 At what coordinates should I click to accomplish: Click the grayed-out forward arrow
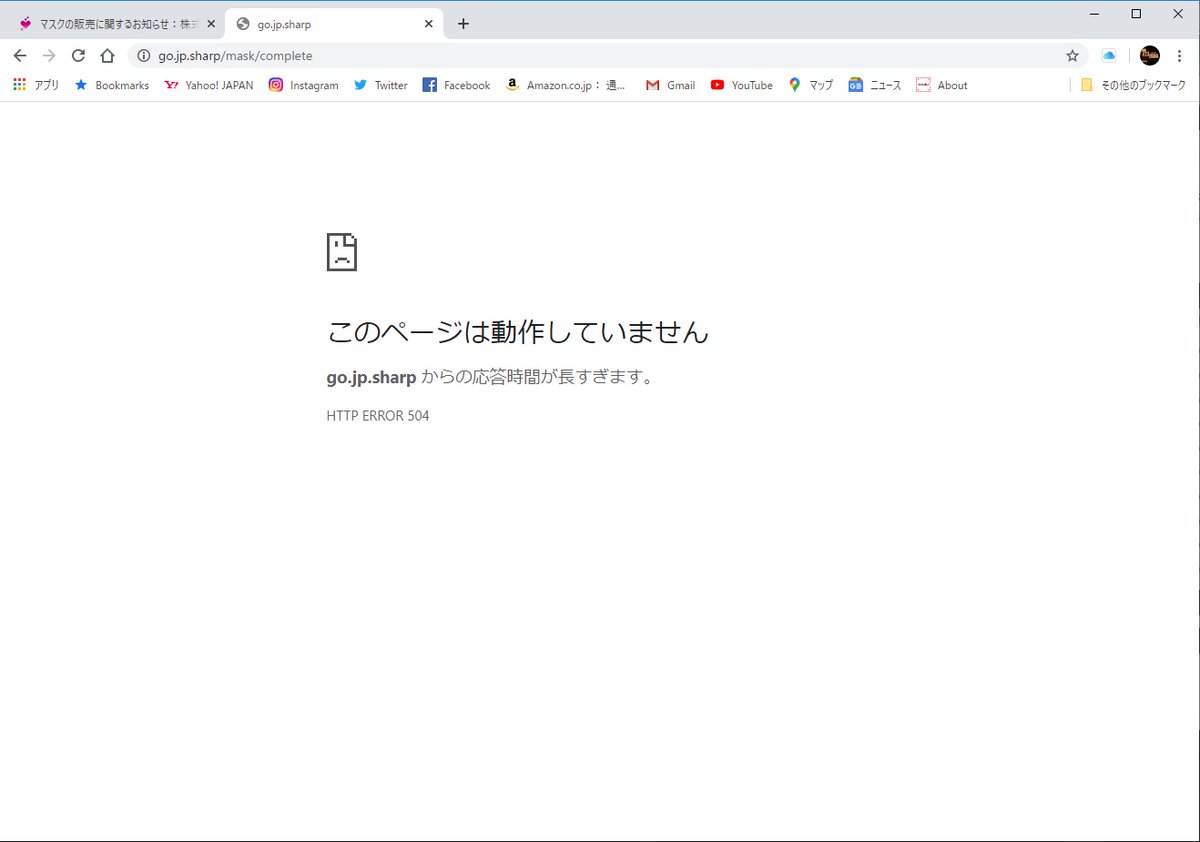tap(49, 56)
